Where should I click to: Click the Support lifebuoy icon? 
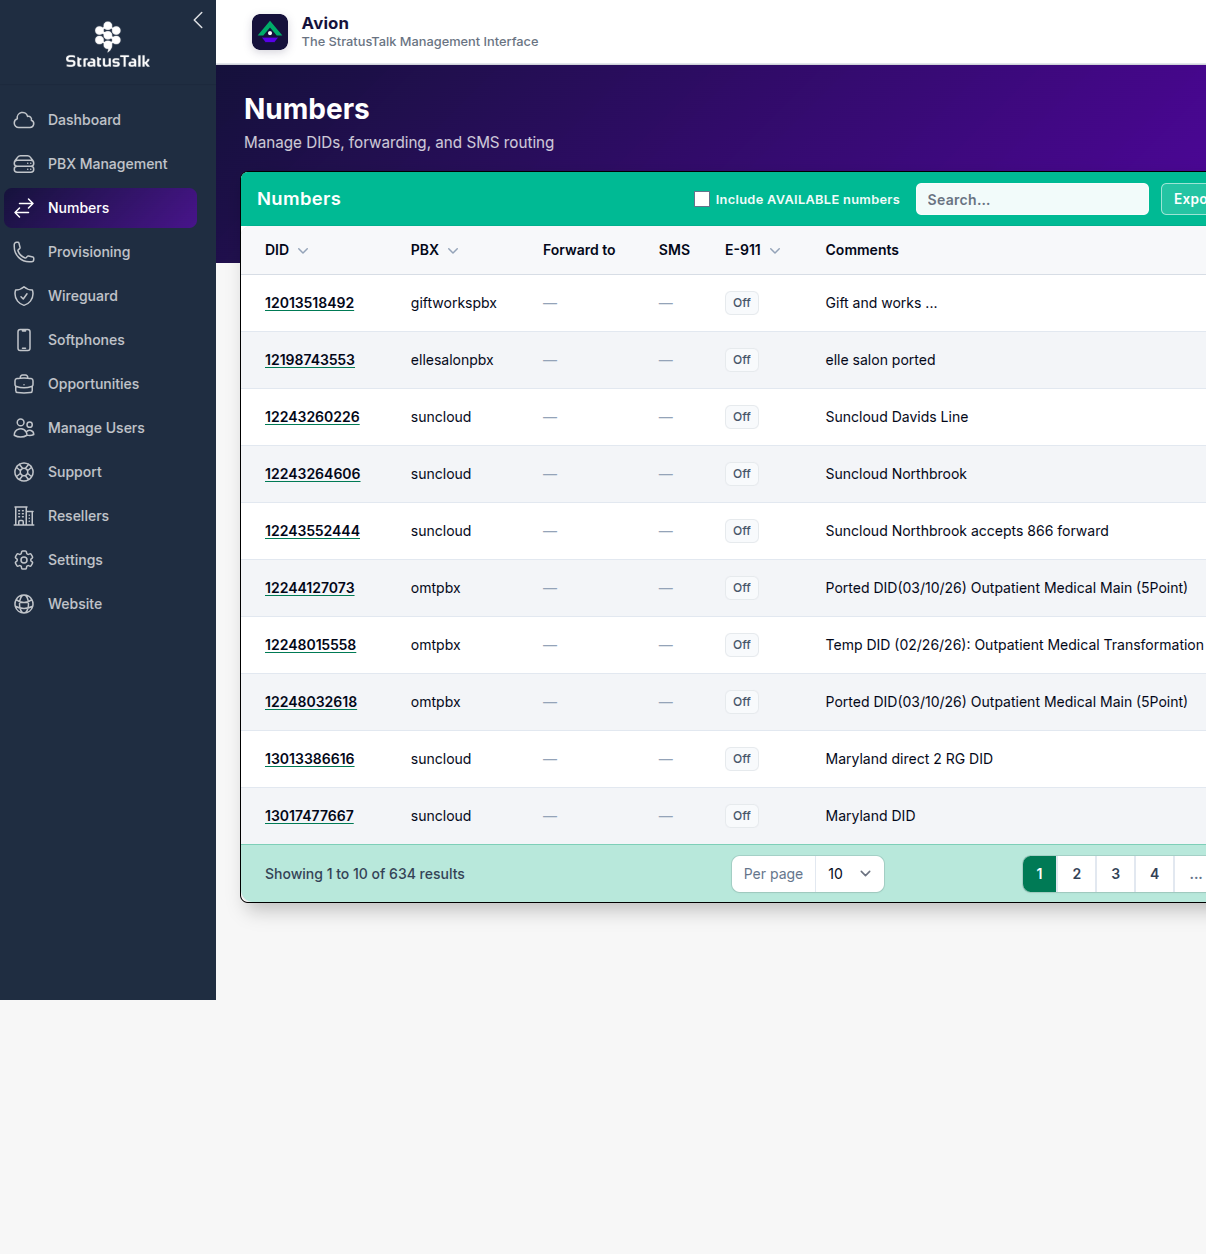pyautogui.click(x=24, y=472)
